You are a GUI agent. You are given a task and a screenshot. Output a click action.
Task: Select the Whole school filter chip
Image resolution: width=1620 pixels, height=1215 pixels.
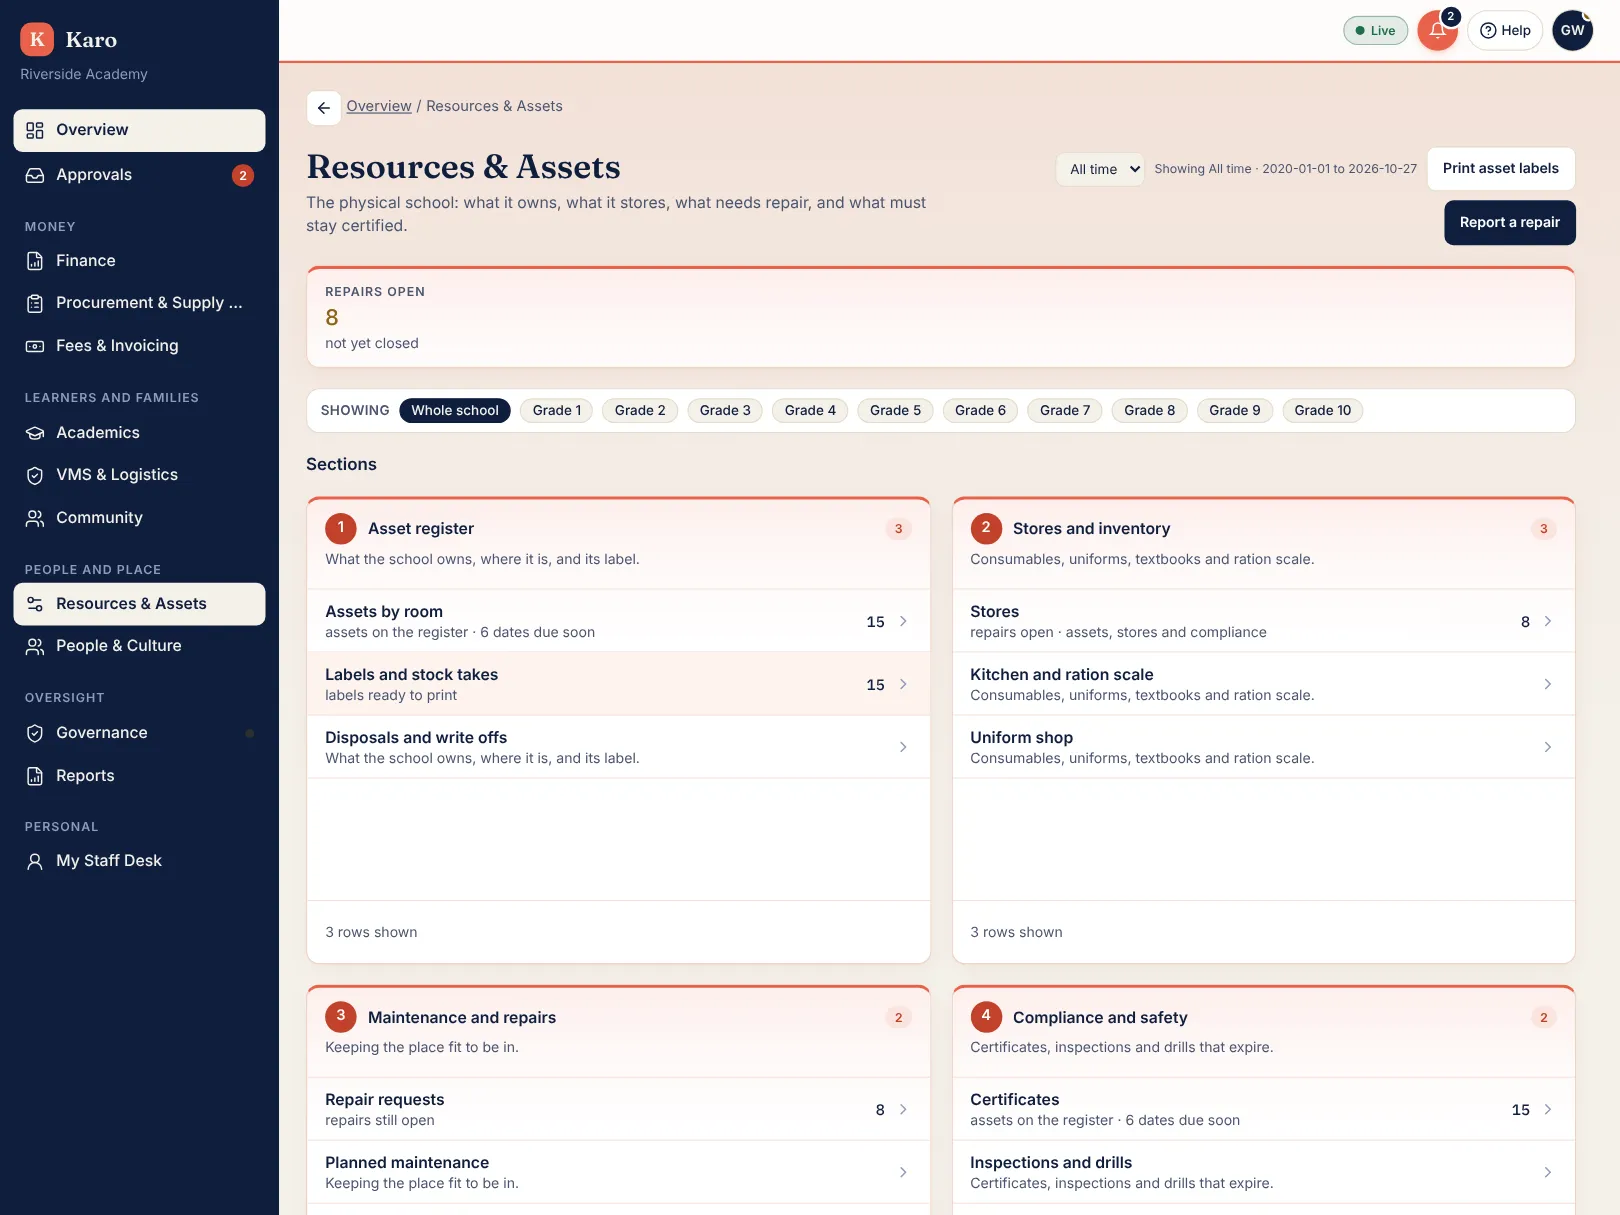click(x=455, y=410)
